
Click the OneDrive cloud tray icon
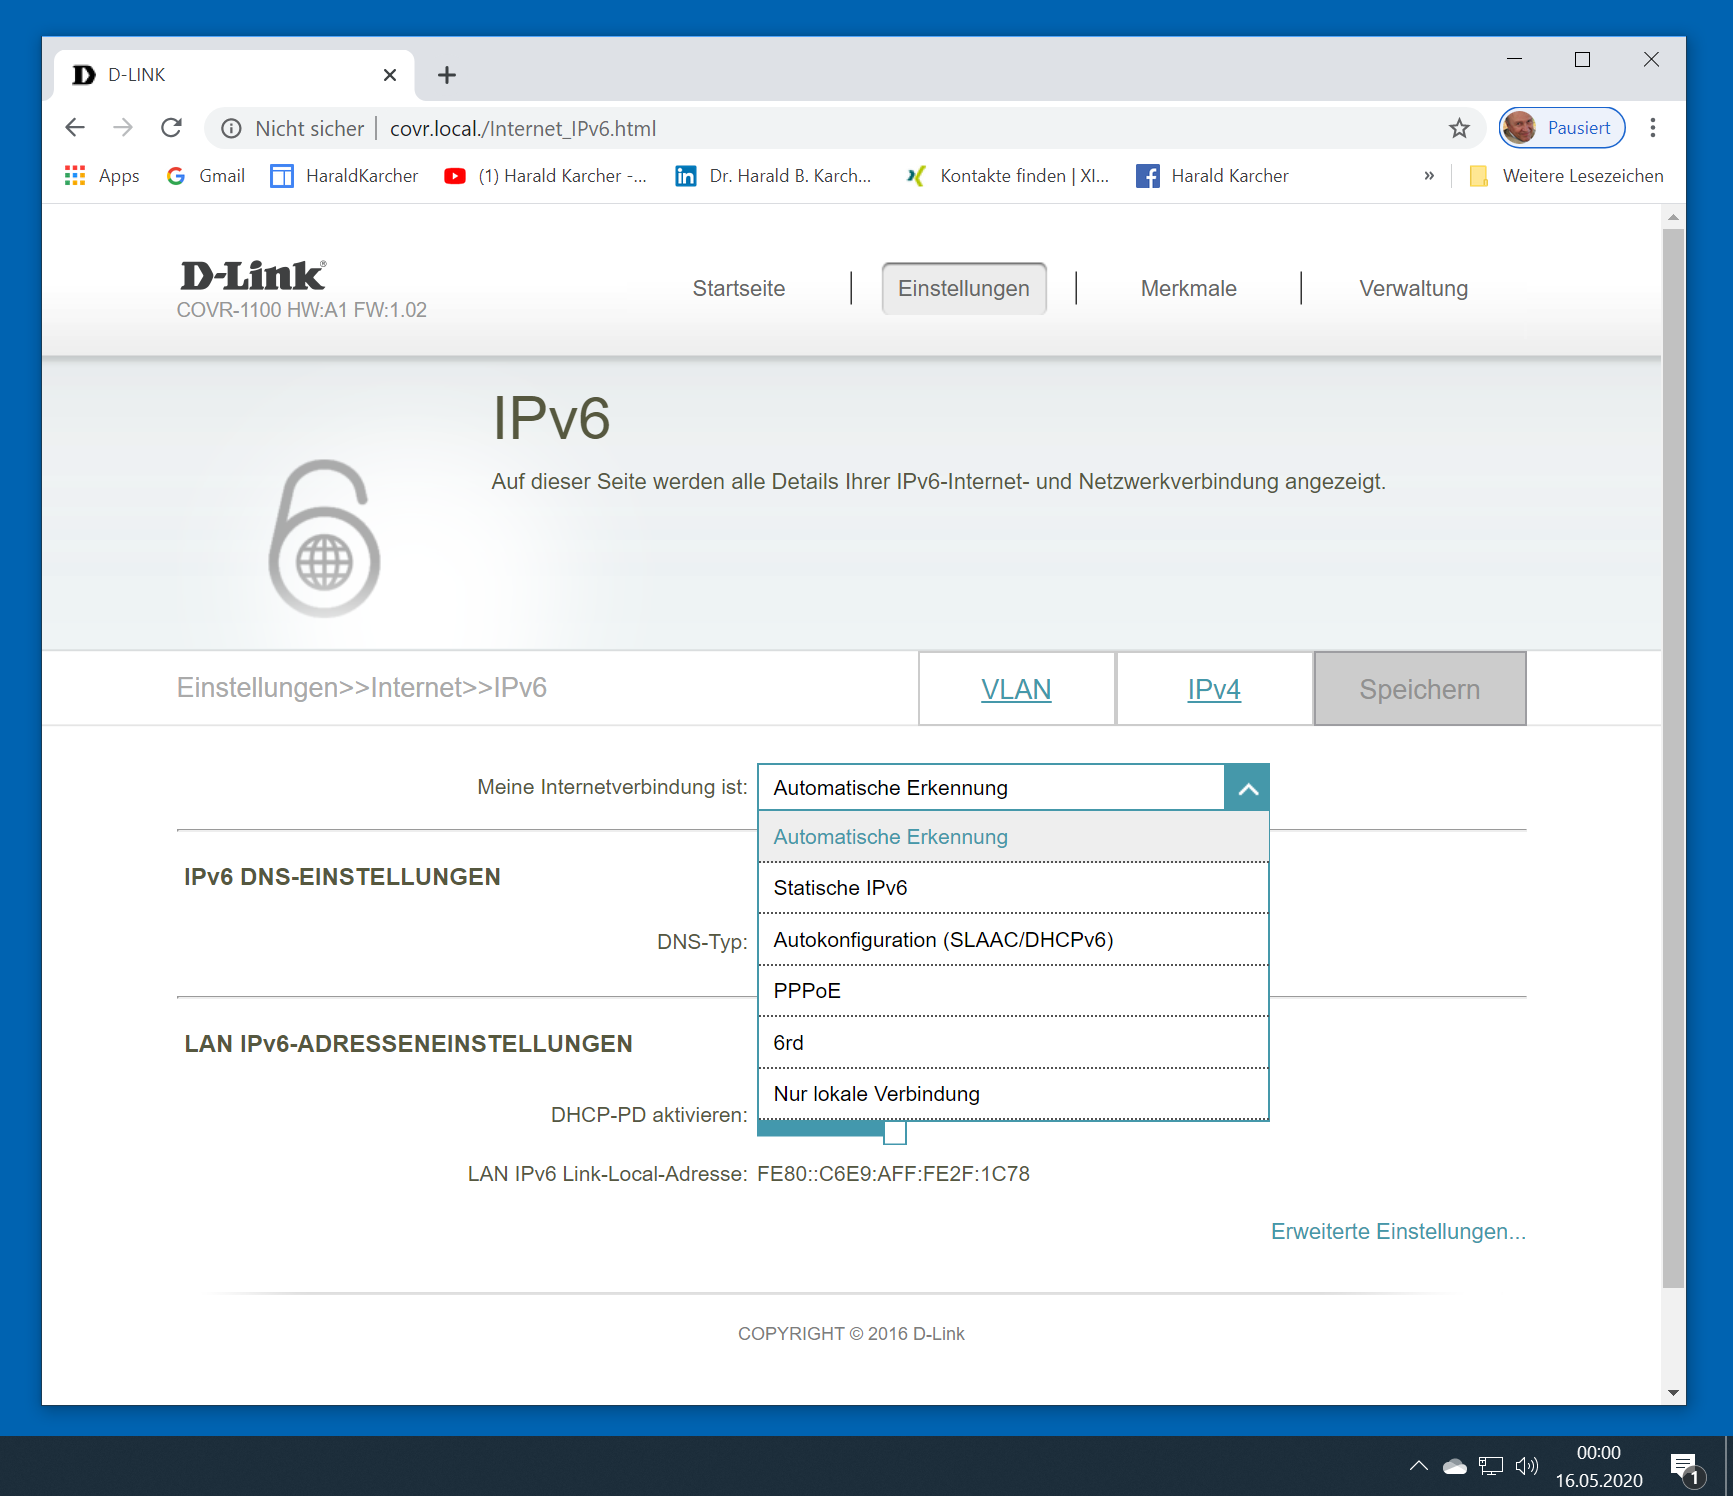pyautogui.click(x=1455, y=1466)
